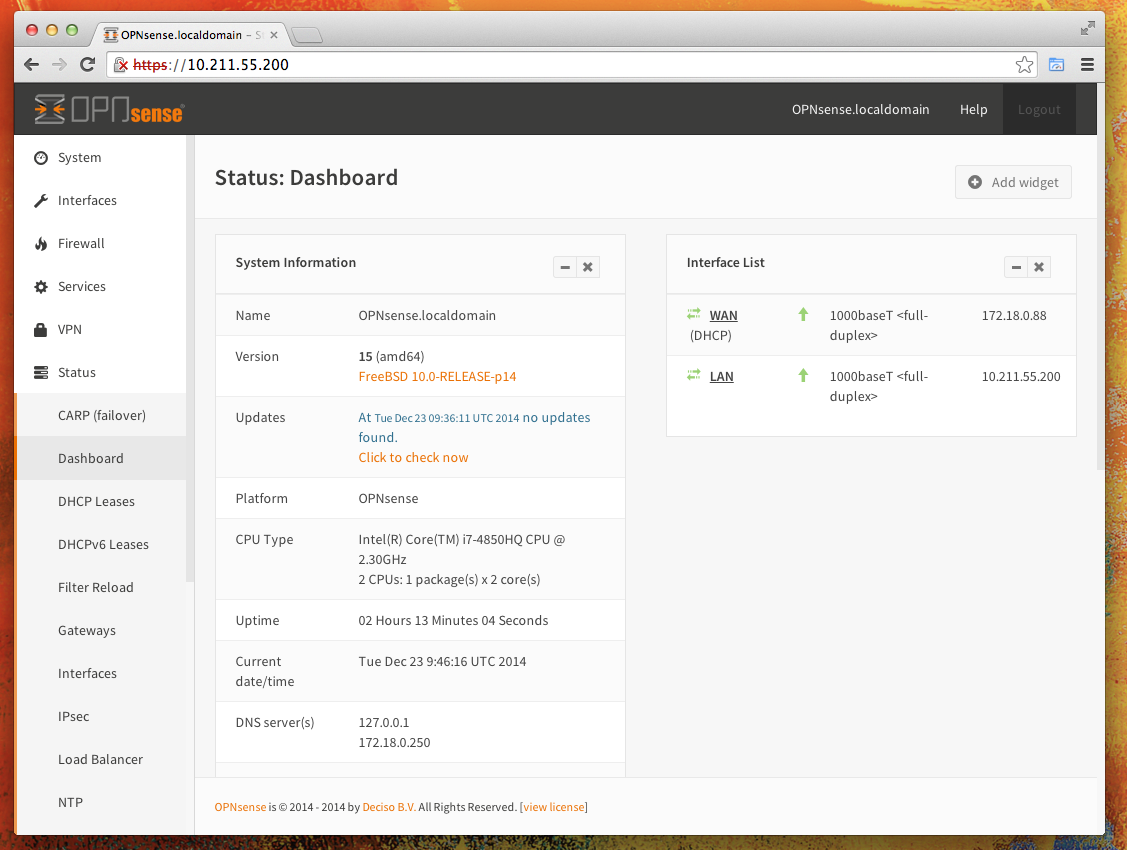Click the OPNsense logo in header
The width and height of the screenshot is (1127, 850).
[109, 109]
